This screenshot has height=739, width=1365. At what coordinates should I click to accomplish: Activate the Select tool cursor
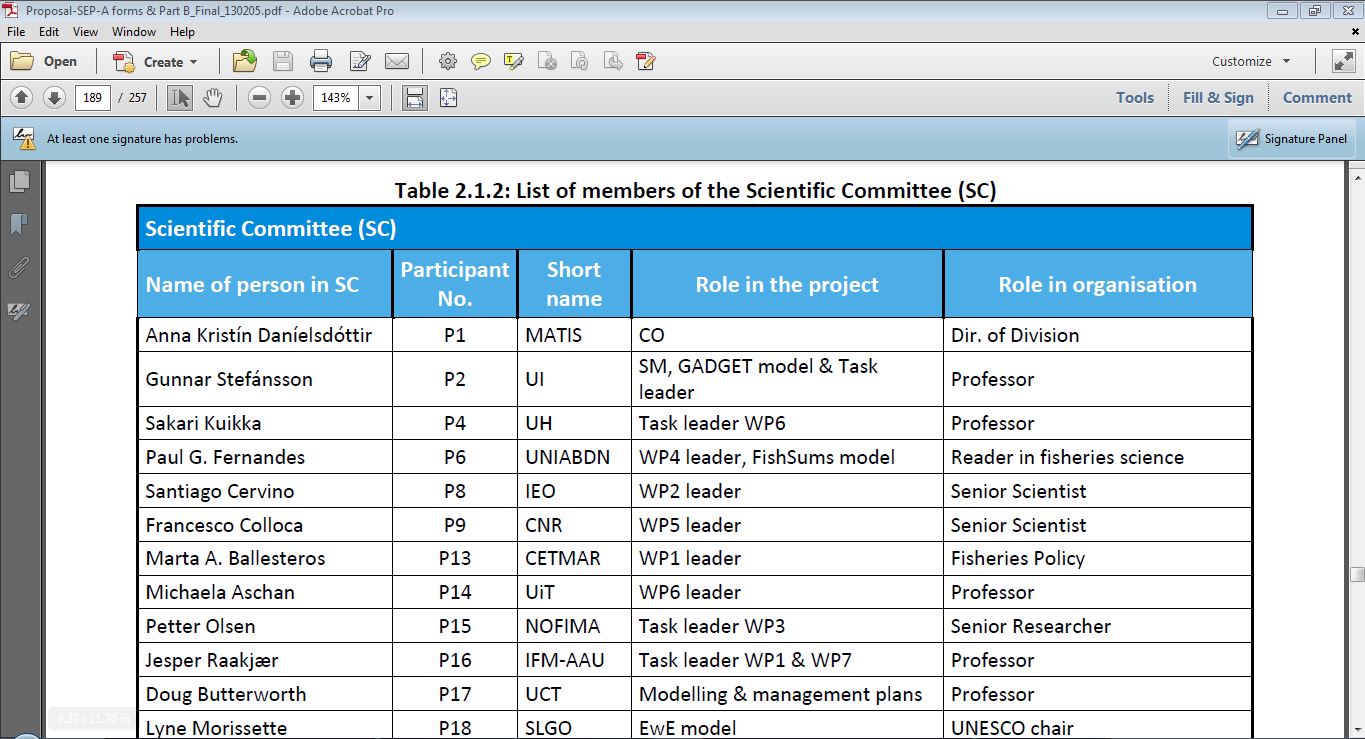click(180, 98)
